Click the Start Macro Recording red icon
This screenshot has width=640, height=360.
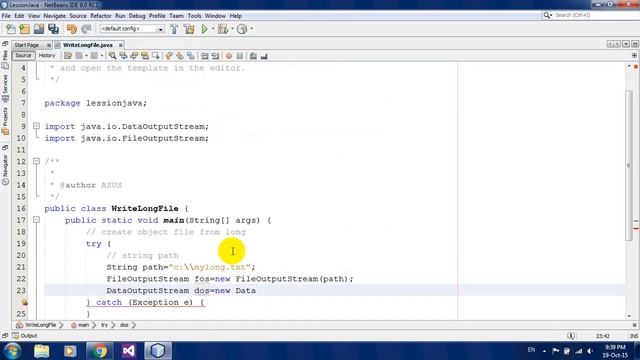click(229, 56)
